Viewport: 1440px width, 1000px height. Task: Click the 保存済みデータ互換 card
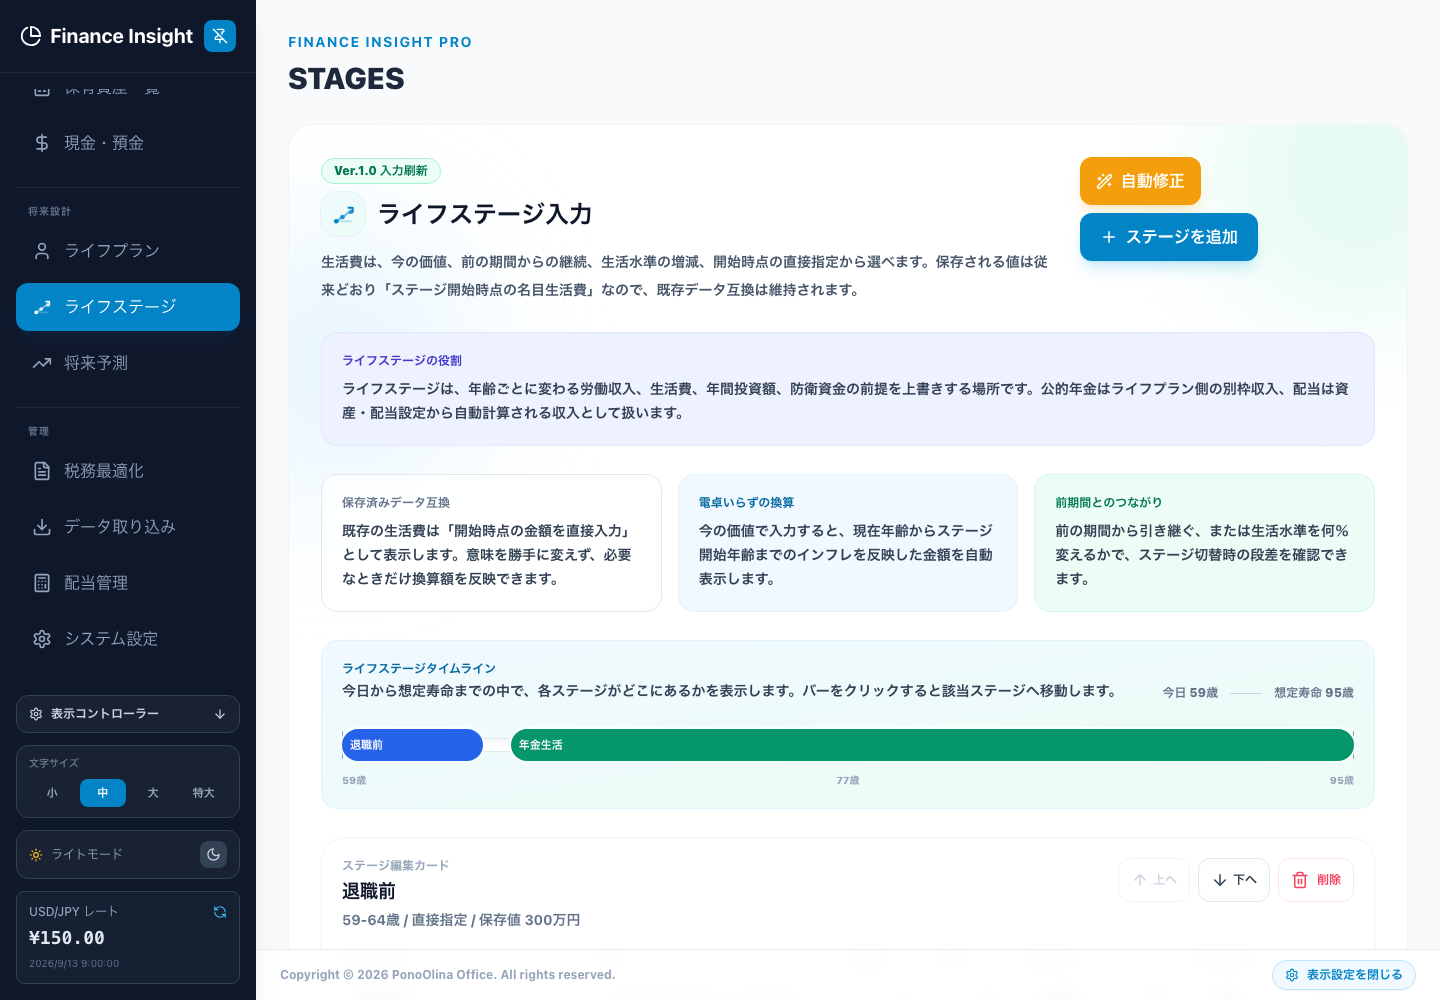491,543
